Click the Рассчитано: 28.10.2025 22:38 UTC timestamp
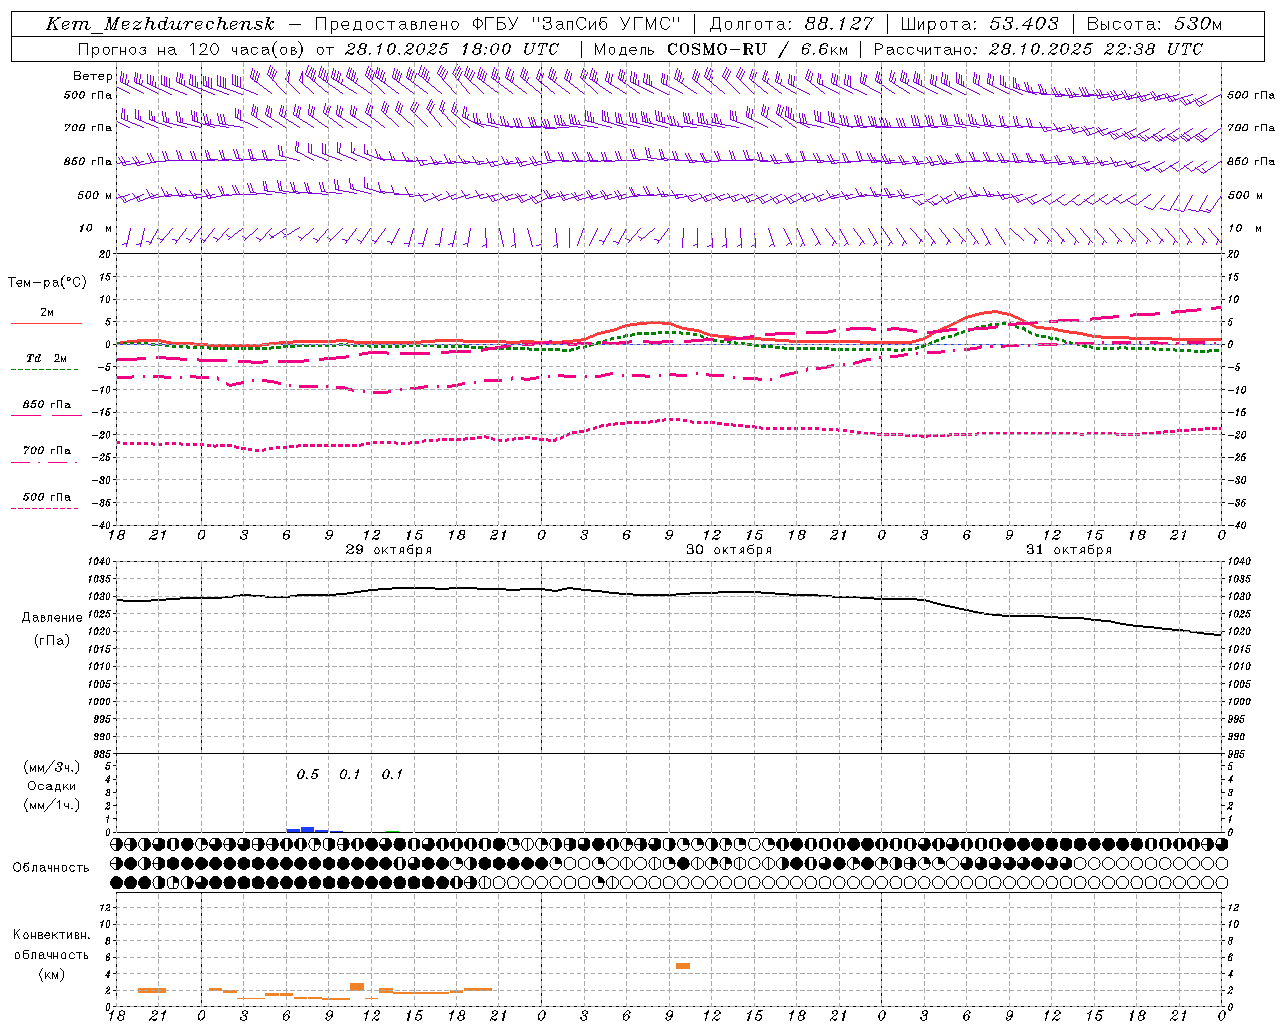 click(1038, 49)
